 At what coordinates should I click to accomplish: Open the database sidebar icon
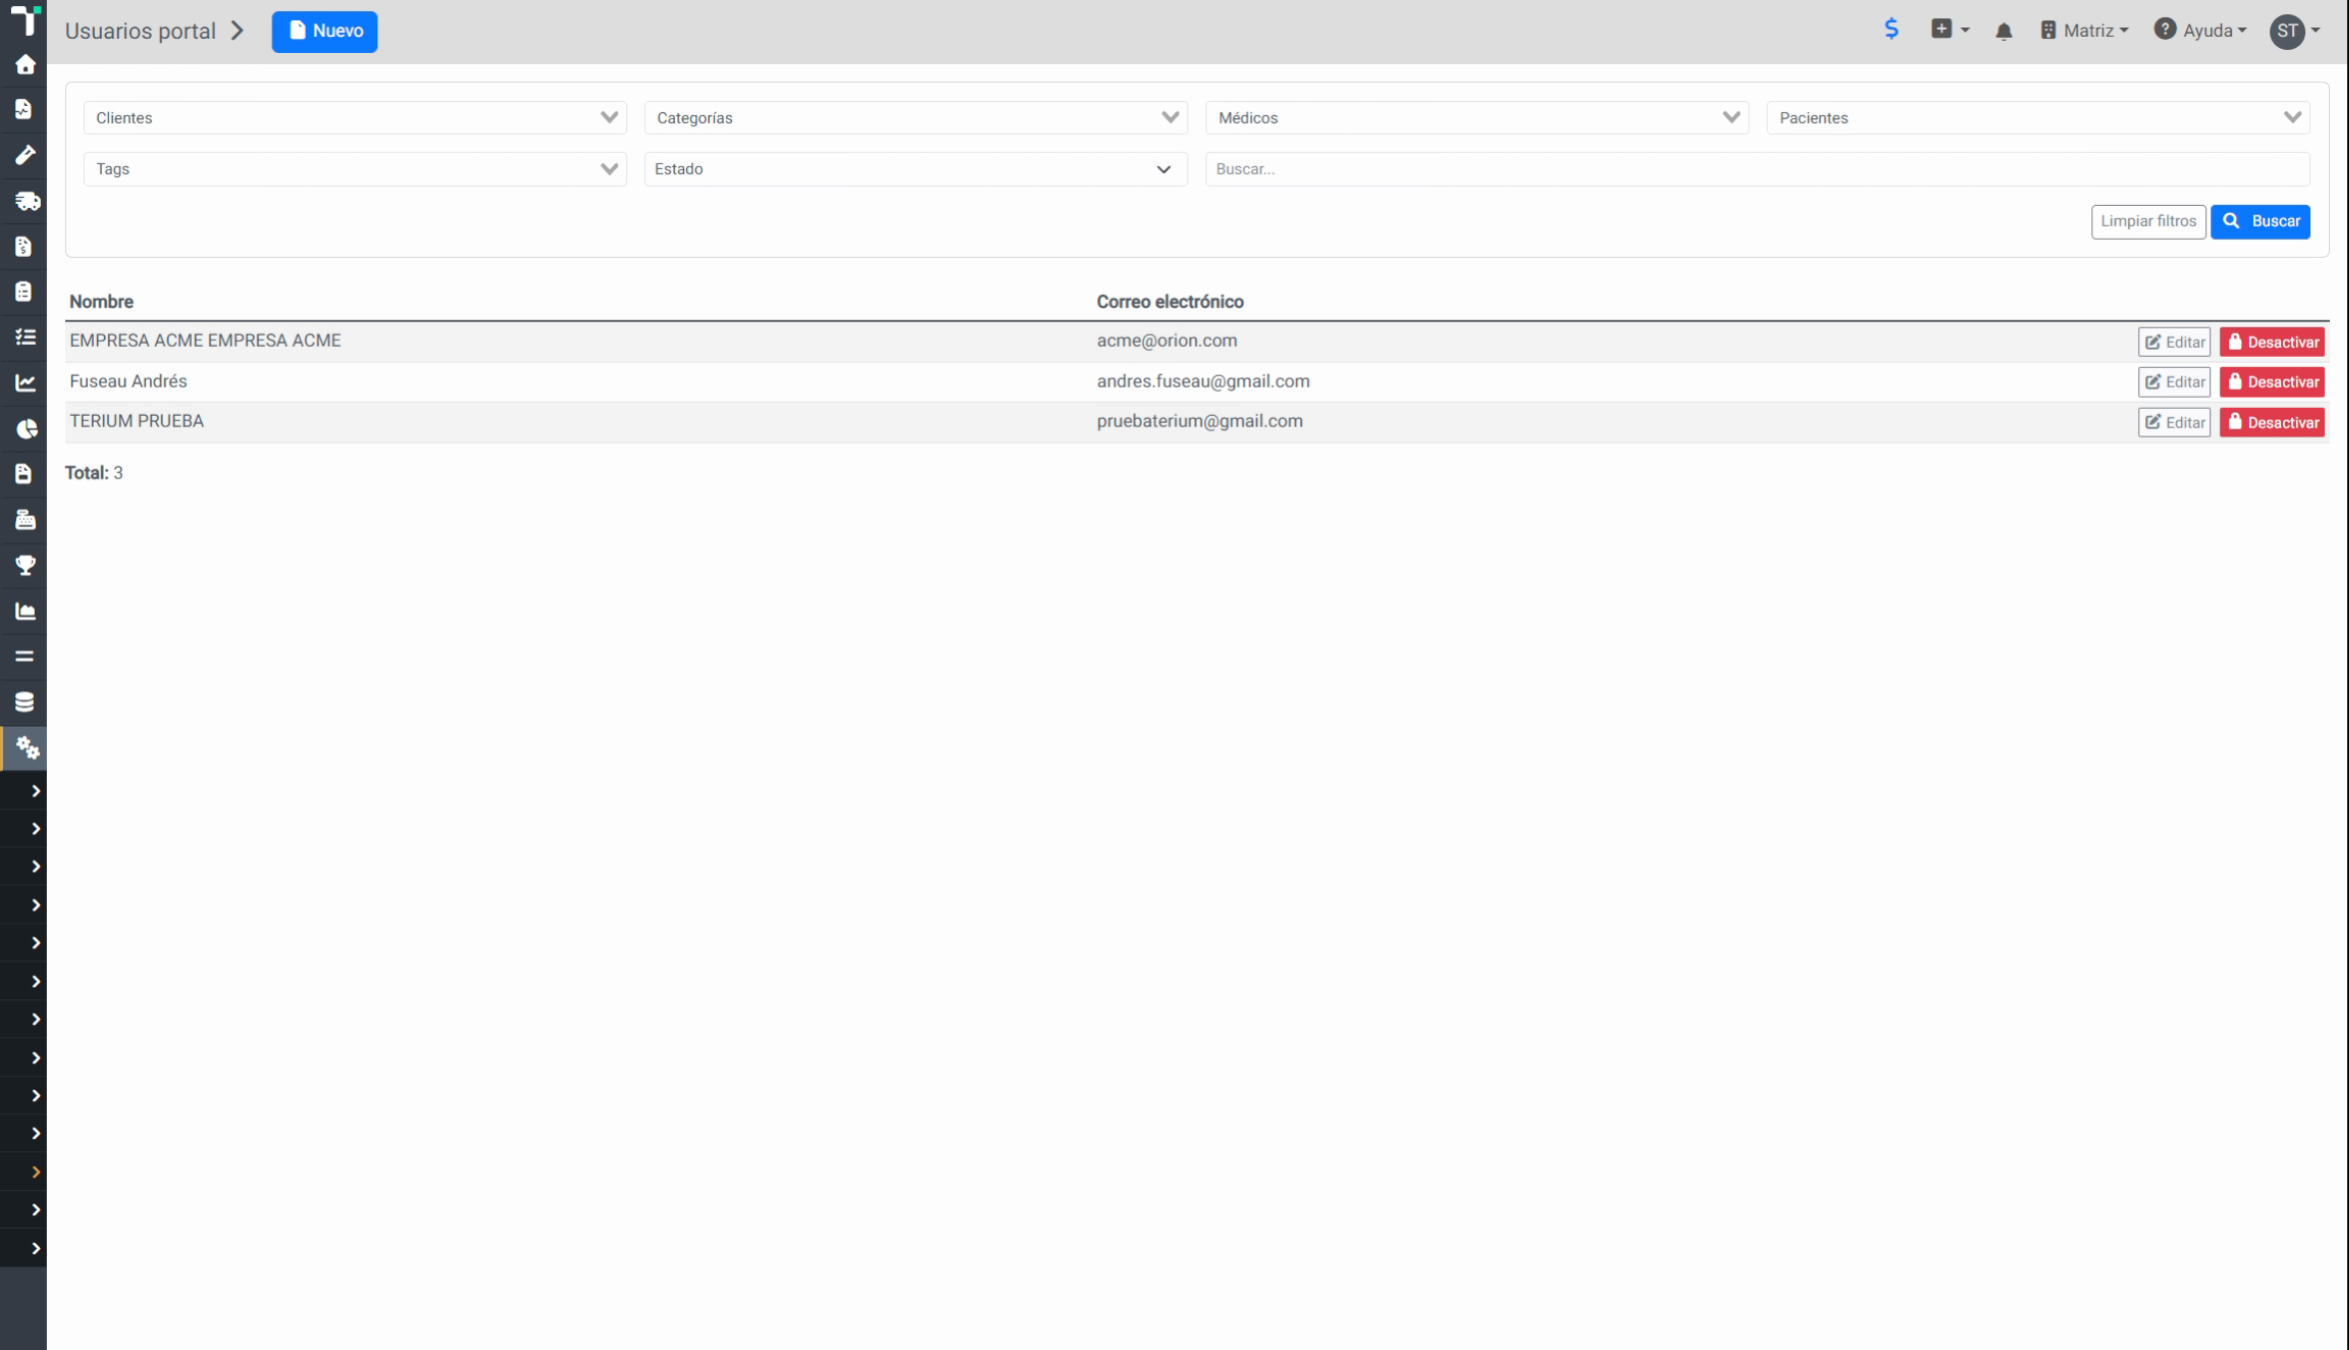pos(24,702)
